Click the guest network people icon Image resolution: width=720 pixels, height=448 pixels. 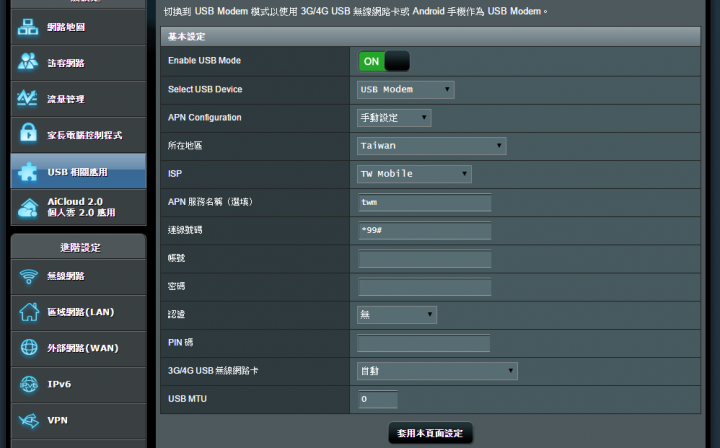(28, 62)
